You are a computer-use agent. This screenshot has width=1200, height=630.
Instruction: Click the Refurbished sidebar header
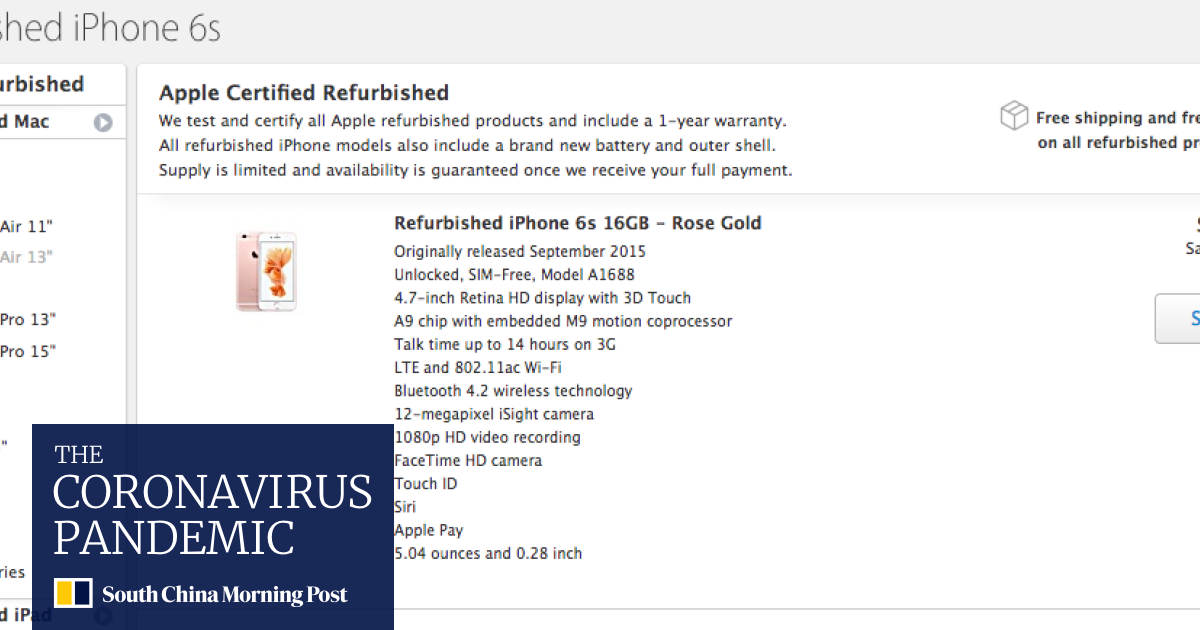(42, 84)
